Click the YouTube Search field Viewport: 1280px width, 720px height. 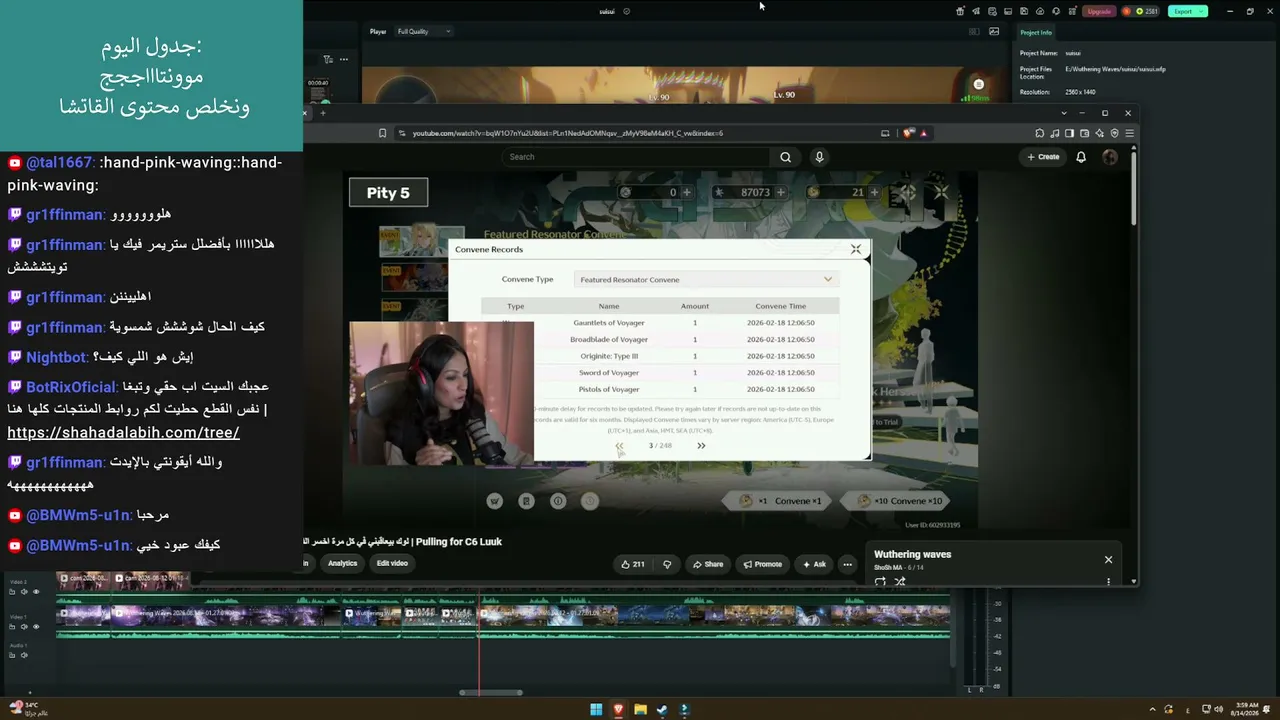(636, 157)
